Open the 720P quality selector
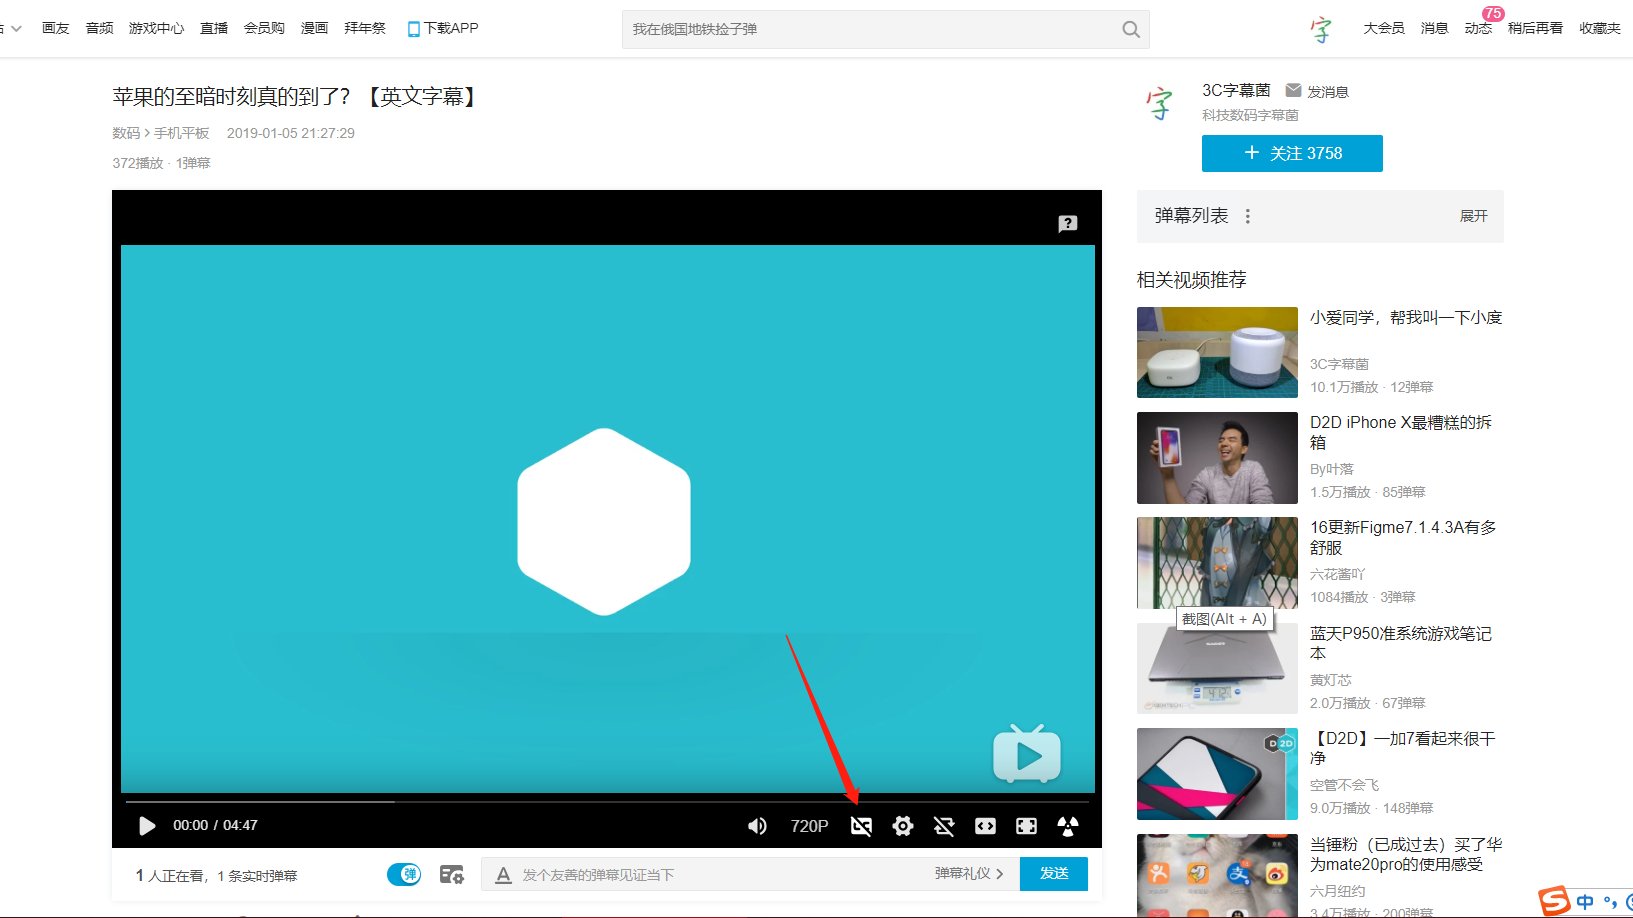 (x=809, y=826)
